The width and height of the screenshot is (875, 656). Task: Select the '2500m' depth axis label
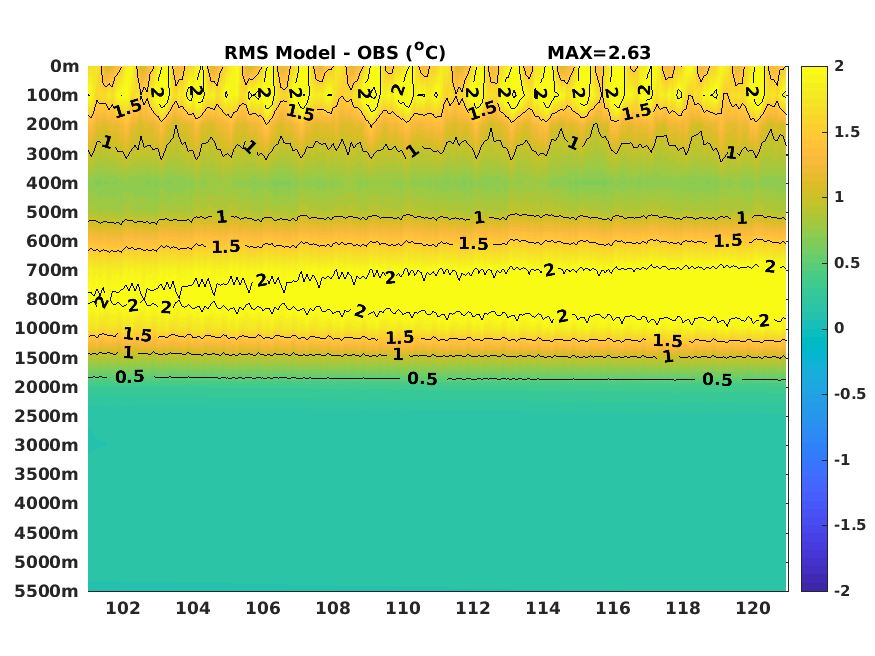47,416
